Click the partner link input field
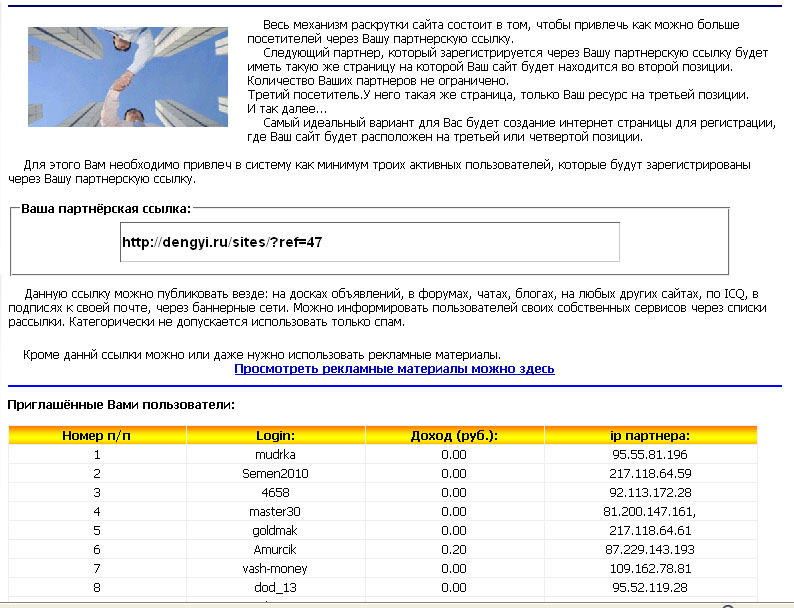Viewport: 794px width, 608px height. pos(370,242)
